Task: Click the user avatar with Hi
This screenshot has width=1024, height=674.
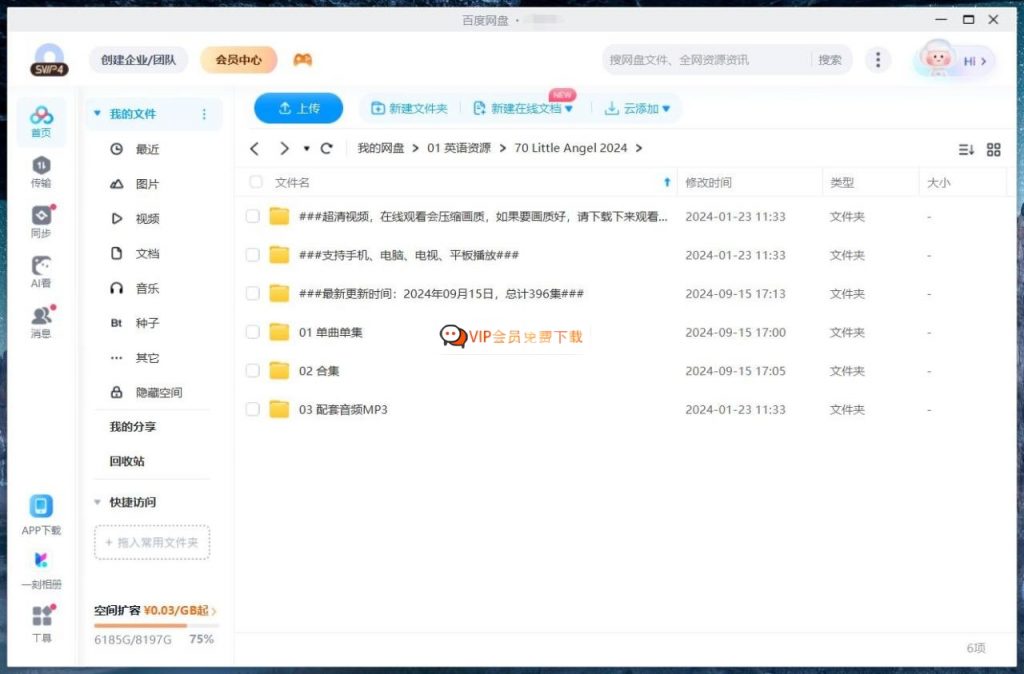Action: [x=953, y=60]
